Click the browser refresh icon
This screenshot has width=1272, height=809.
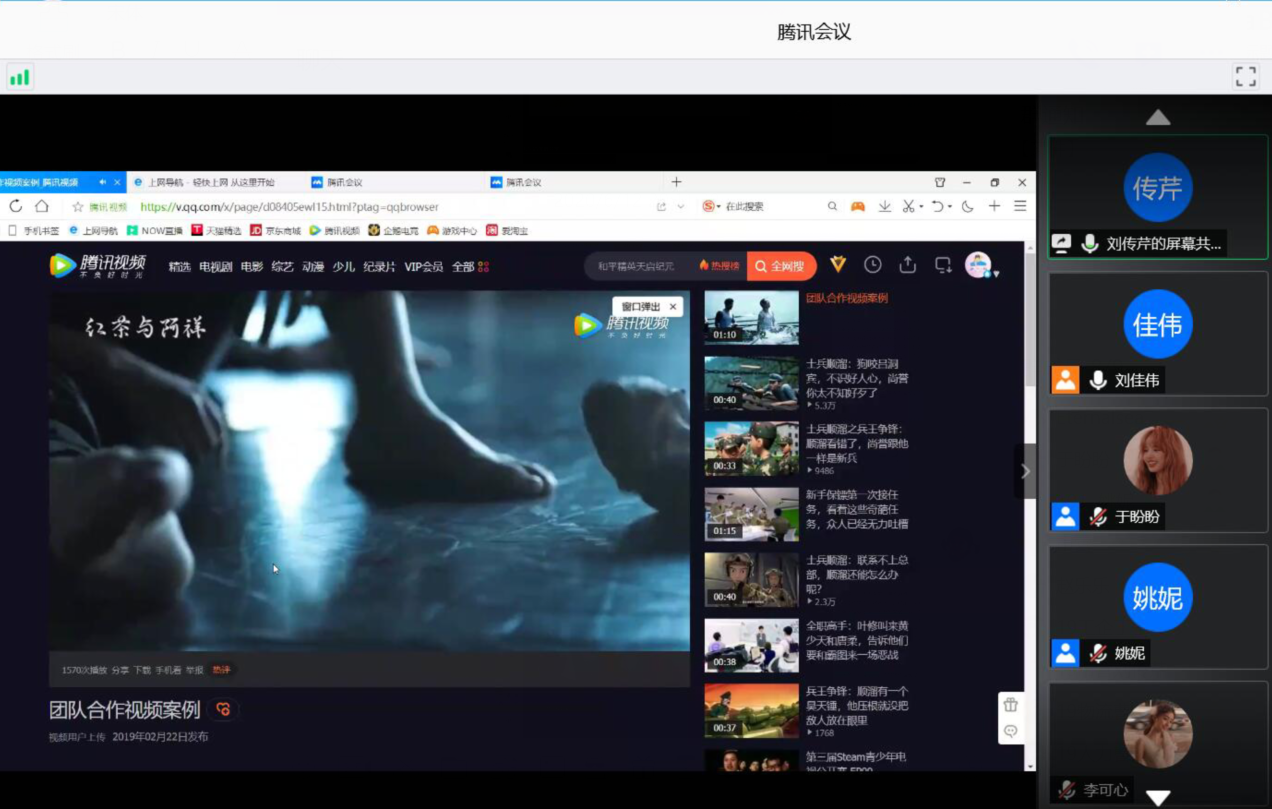[16, 207]
